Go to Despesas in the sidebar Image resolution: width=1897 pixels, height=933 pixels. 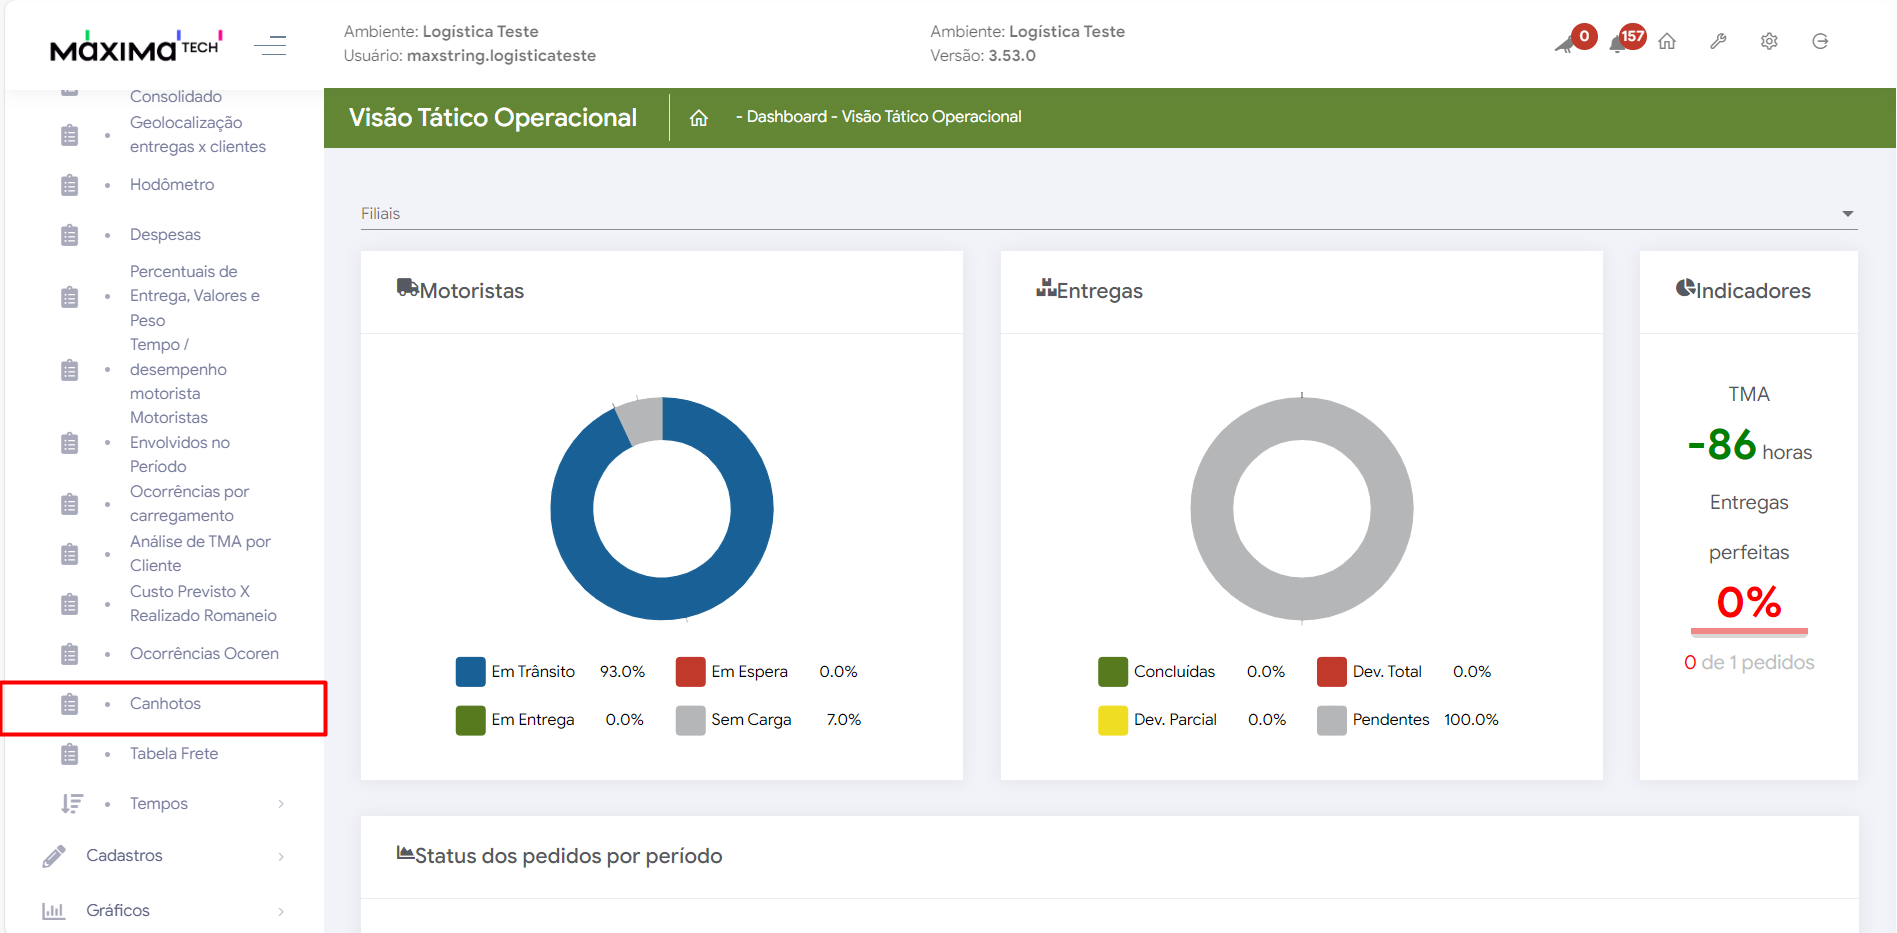click(165, 235)
